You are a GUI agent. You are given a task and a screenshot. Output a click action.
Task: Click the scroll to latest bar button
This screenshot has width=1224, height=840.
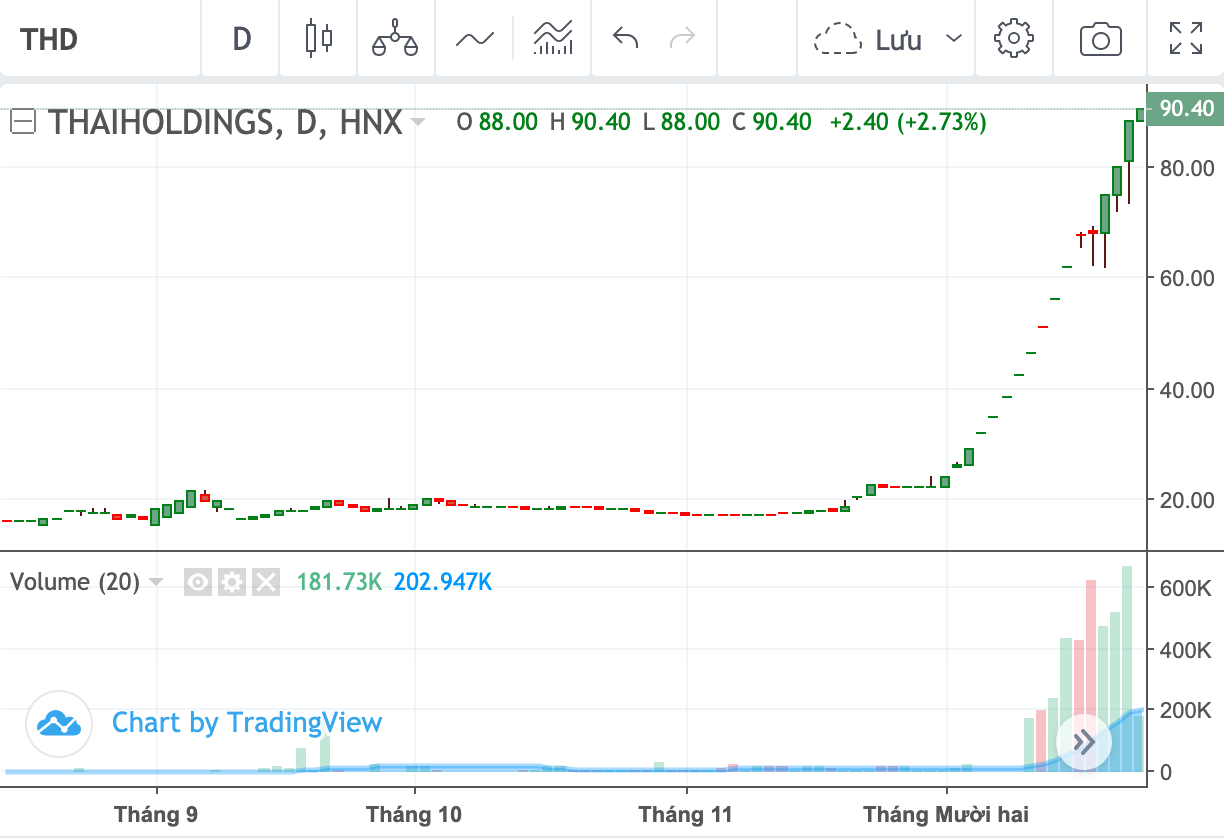coord(1084,742)
